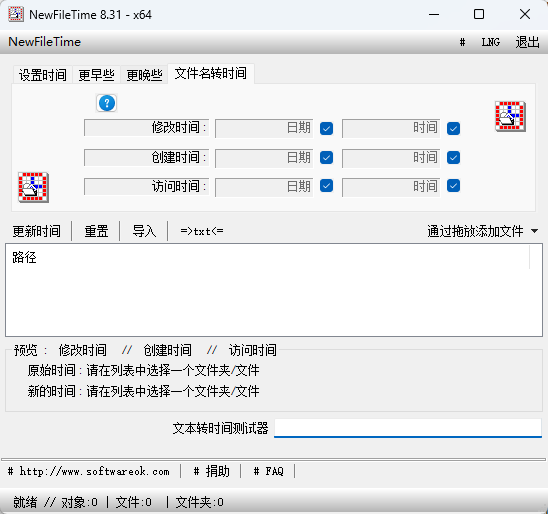Click the NewFileTime icon at top right of panel
Viewport: 548px width, 514px height.
click(x=510, y=116)
